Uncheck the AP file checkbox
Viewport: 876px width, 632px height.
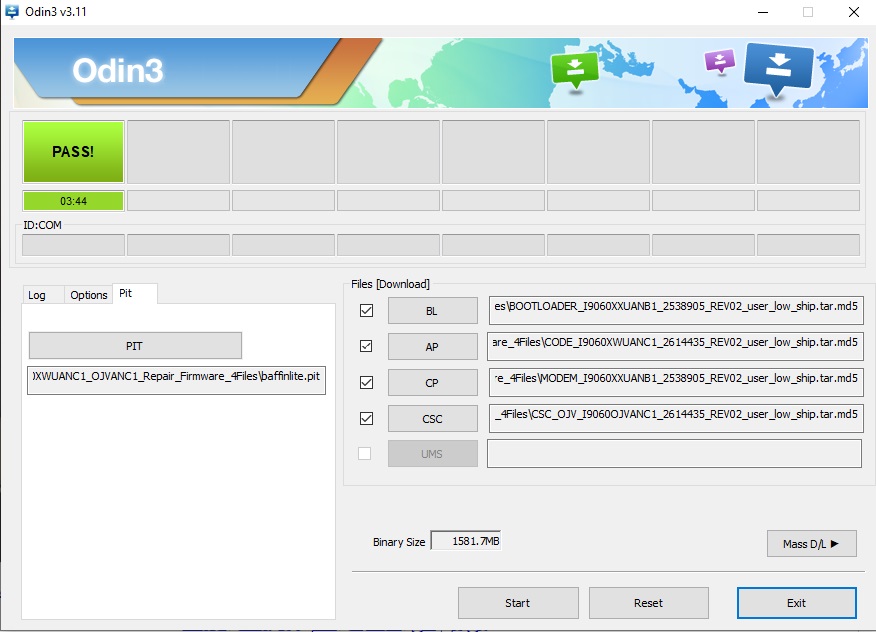pyautogui.click(x=366, y=346)
